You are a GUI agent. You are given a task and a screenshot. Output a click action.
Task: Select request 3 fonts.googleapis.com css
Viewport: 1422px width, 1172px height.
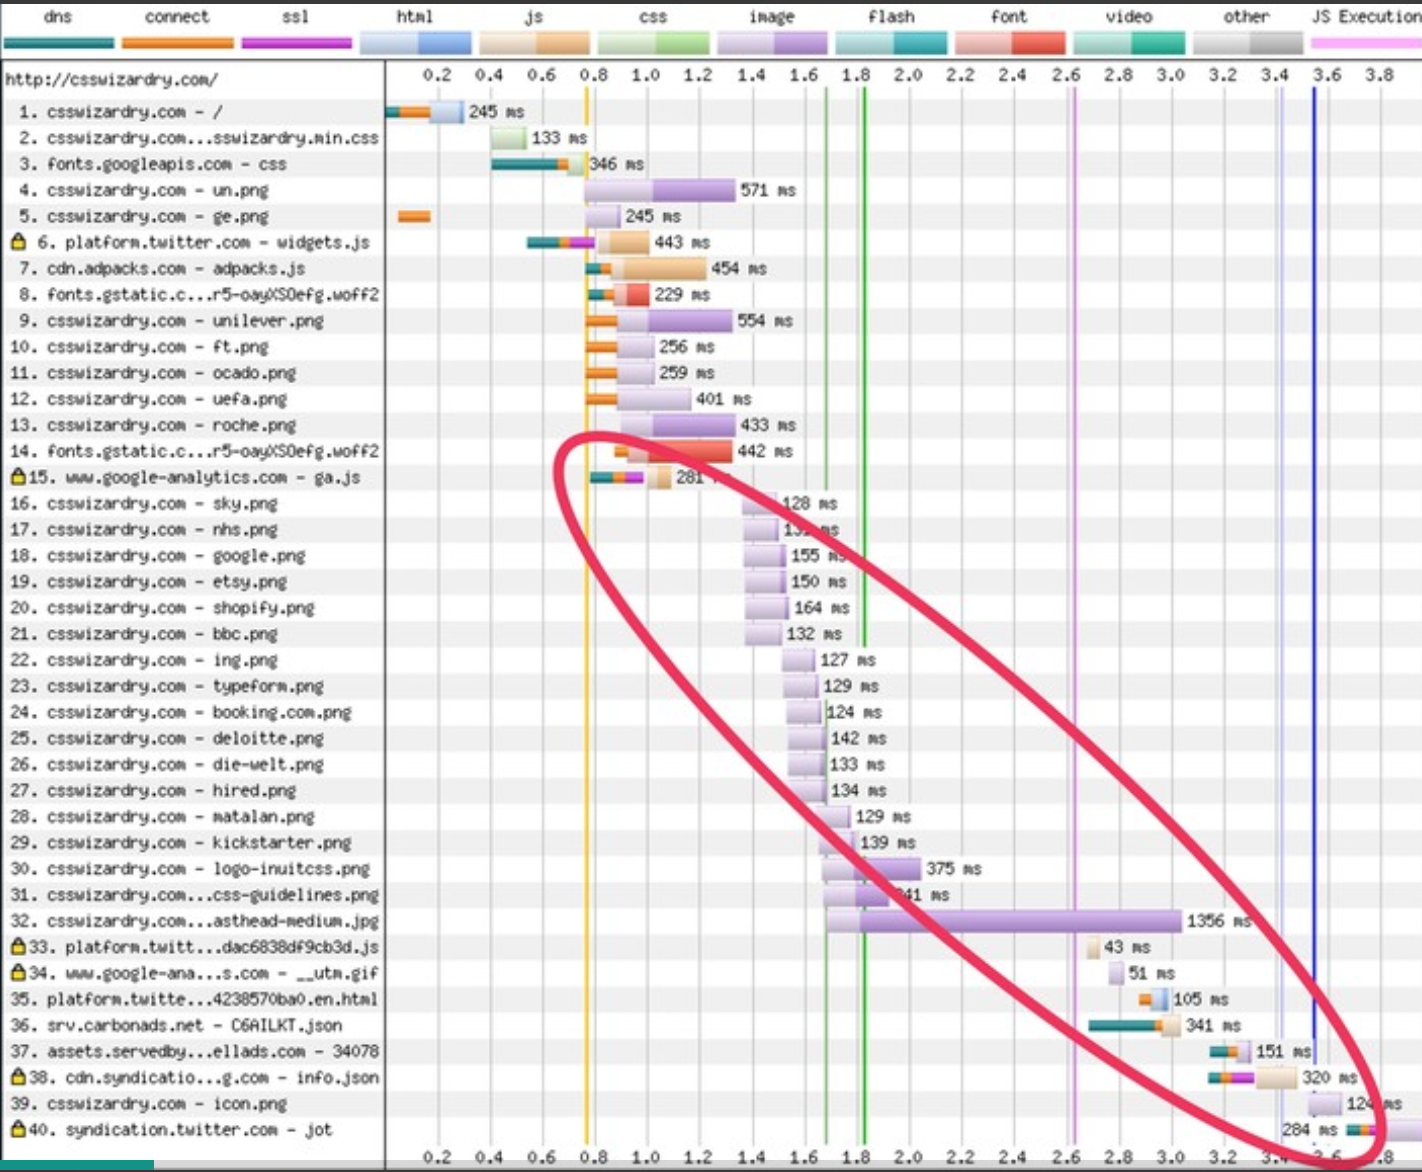click(152, 164)
